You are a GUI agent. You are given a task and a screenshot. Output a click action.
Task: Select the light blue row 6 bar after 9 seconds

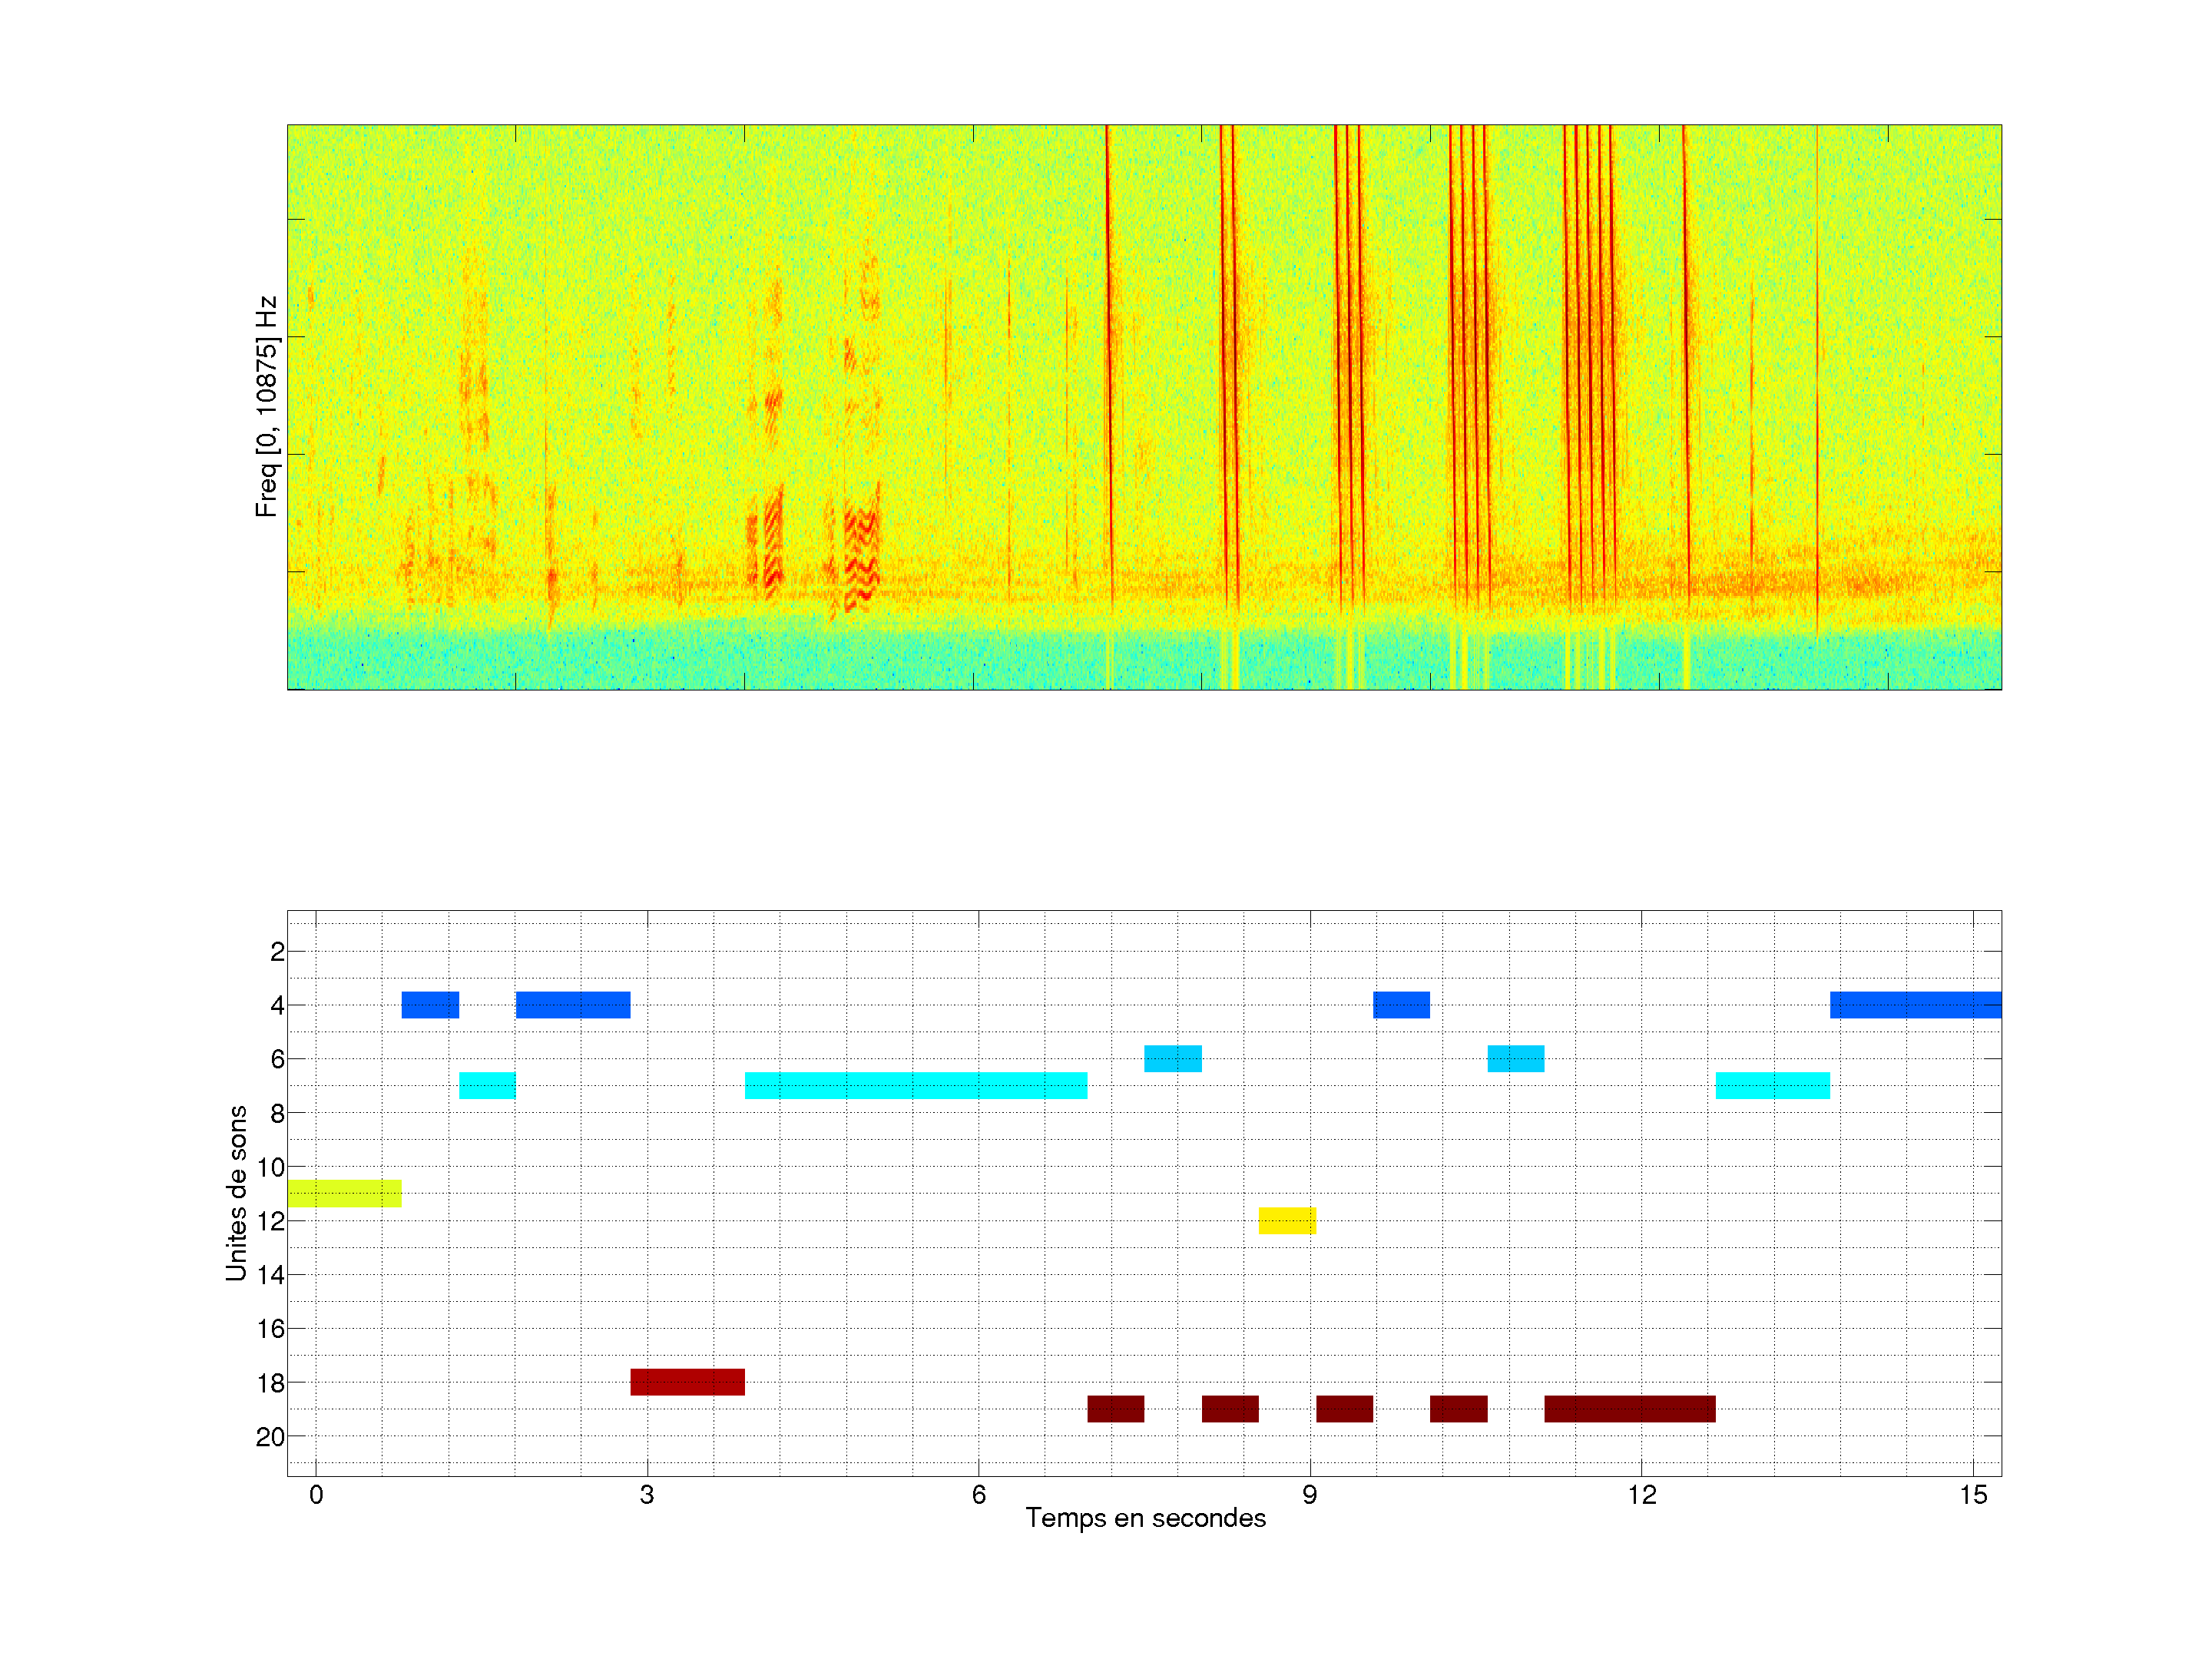tap(1515, 1058)
